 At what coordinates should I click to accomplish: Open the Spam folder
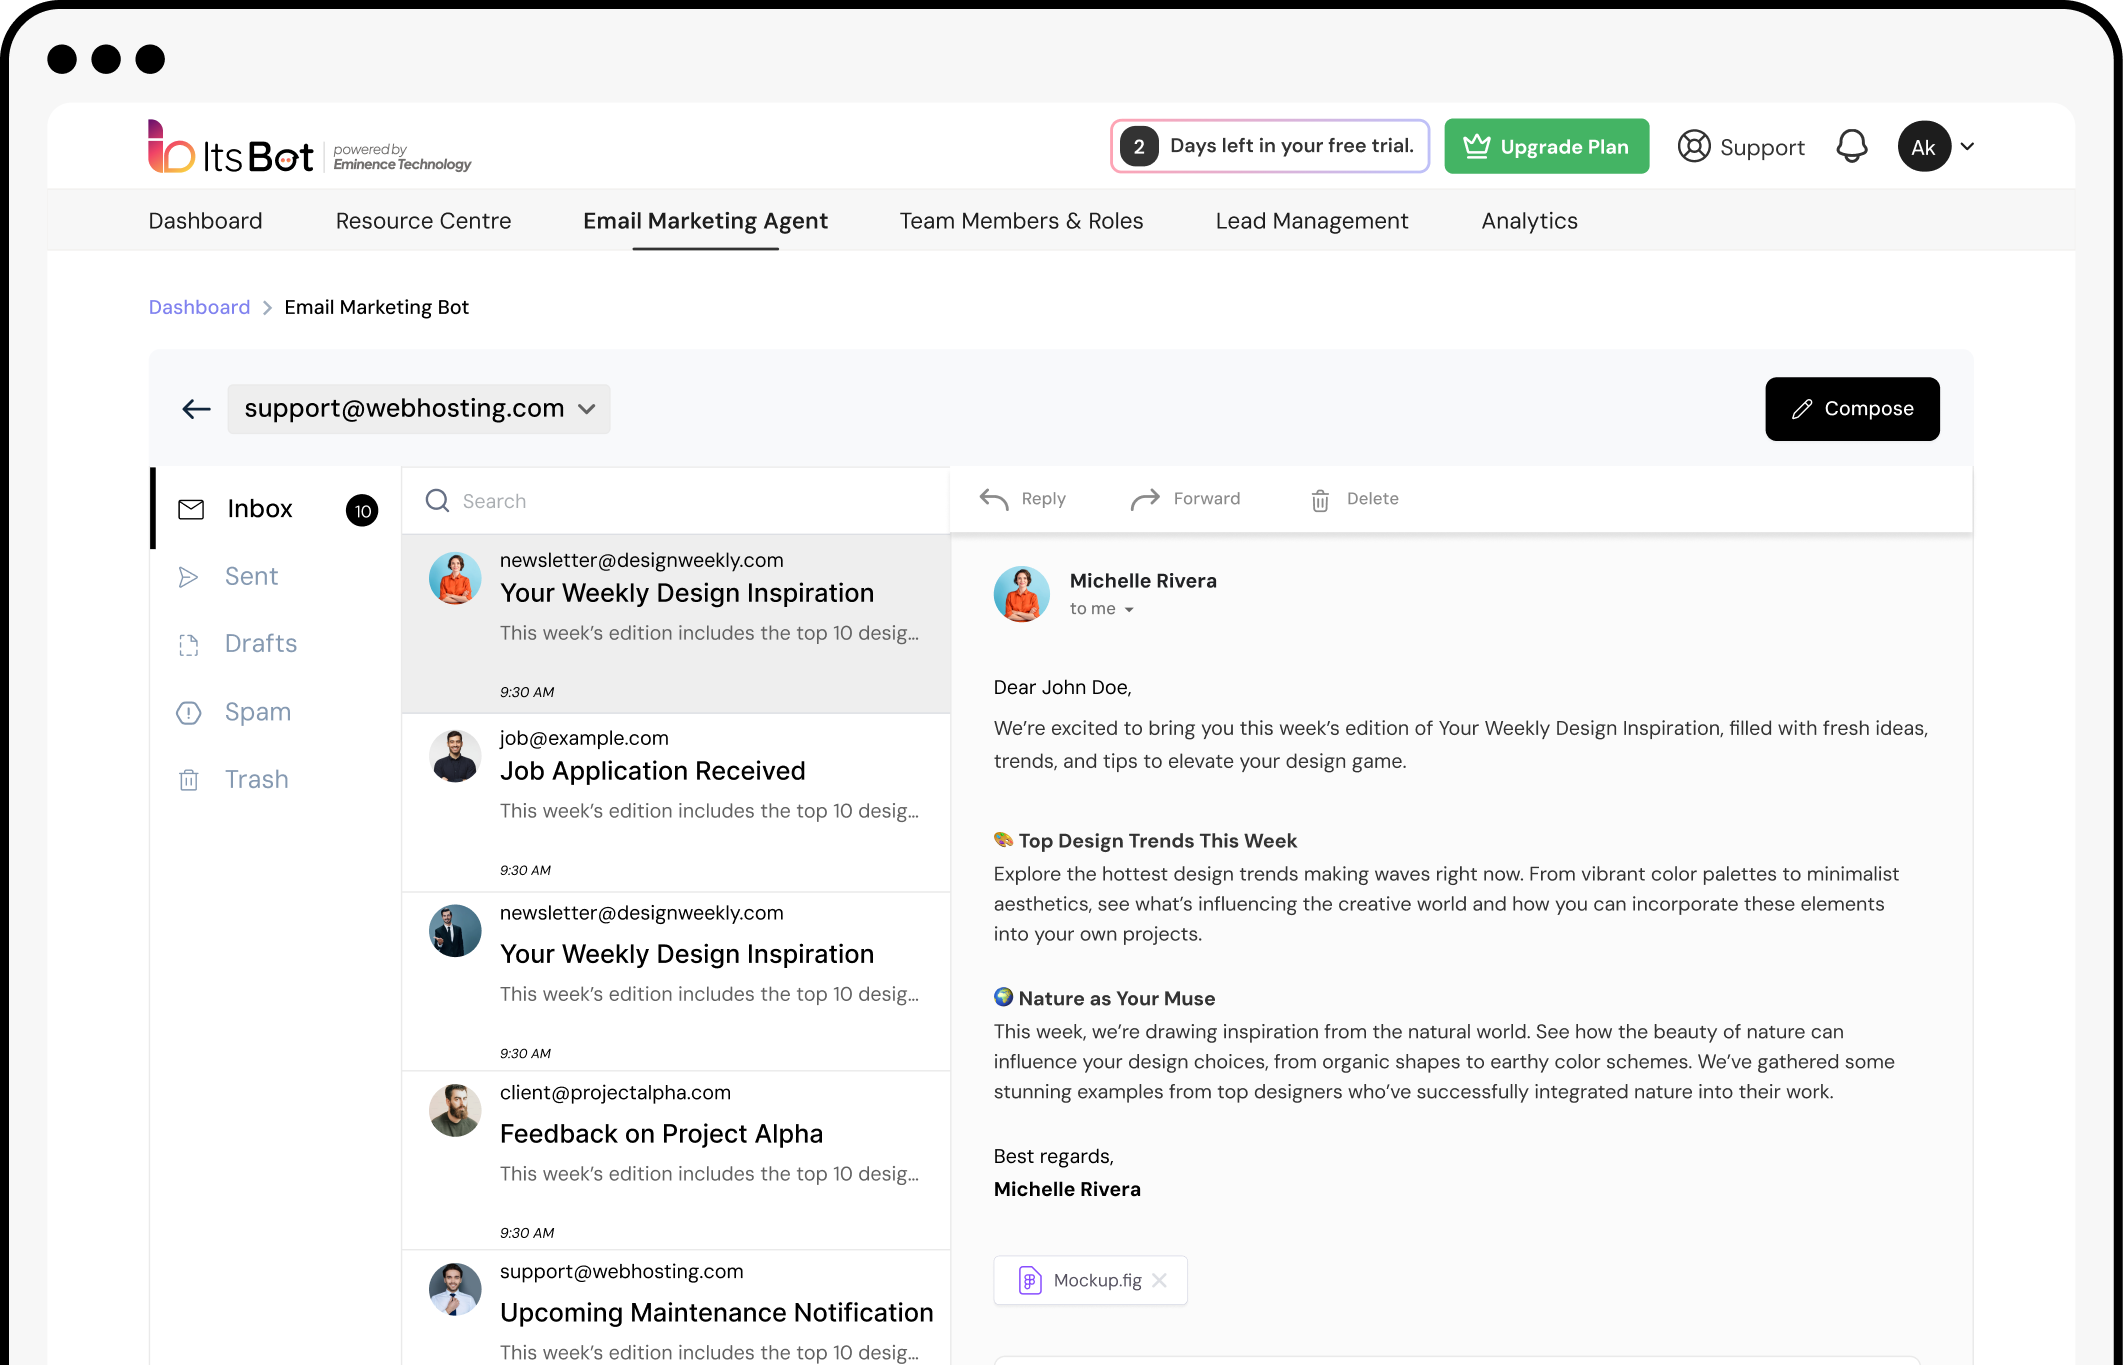(257, 712)
